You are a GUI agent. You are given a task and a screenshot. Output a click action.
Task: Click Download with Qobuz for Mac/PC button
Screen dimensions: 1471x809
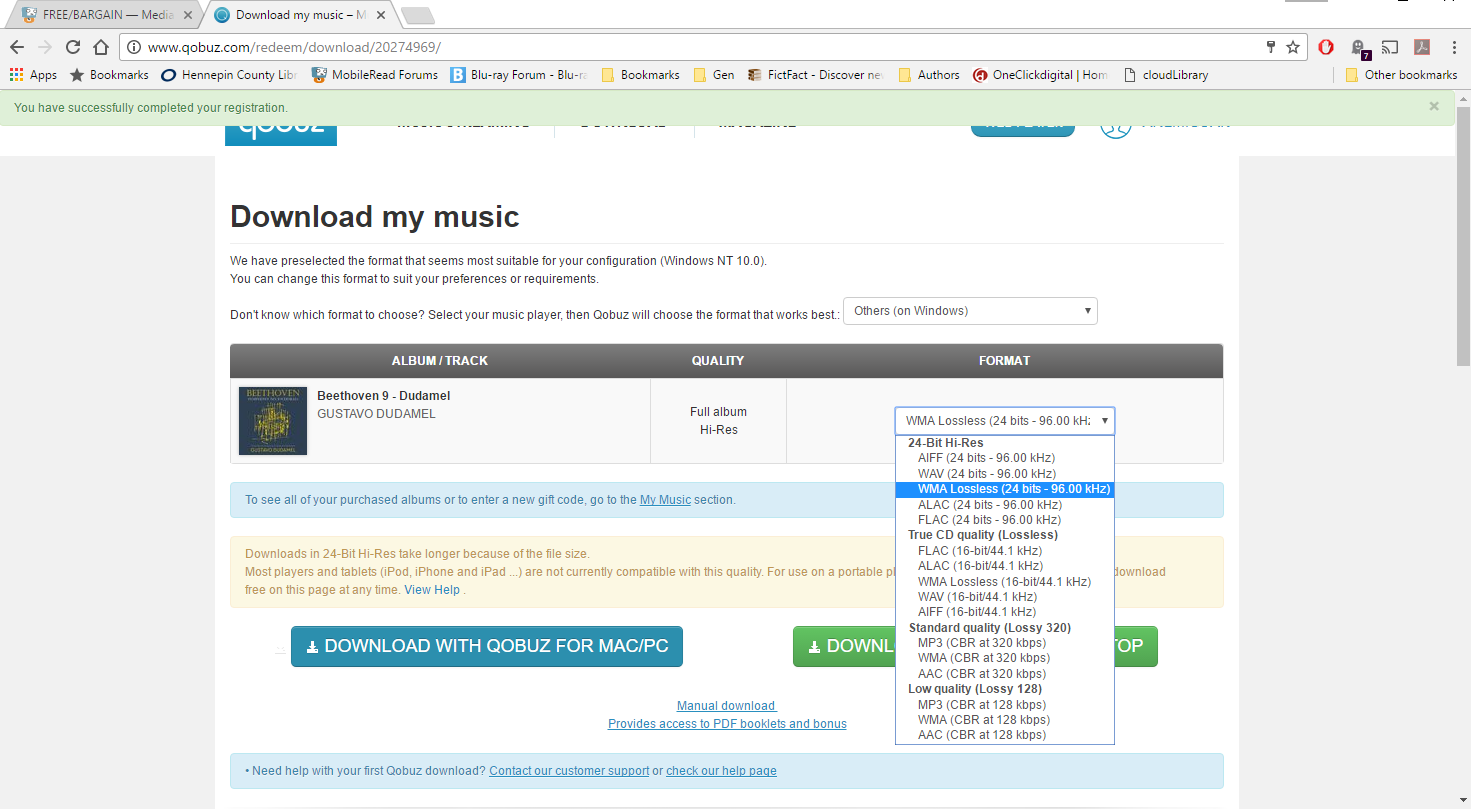point(487,646)
